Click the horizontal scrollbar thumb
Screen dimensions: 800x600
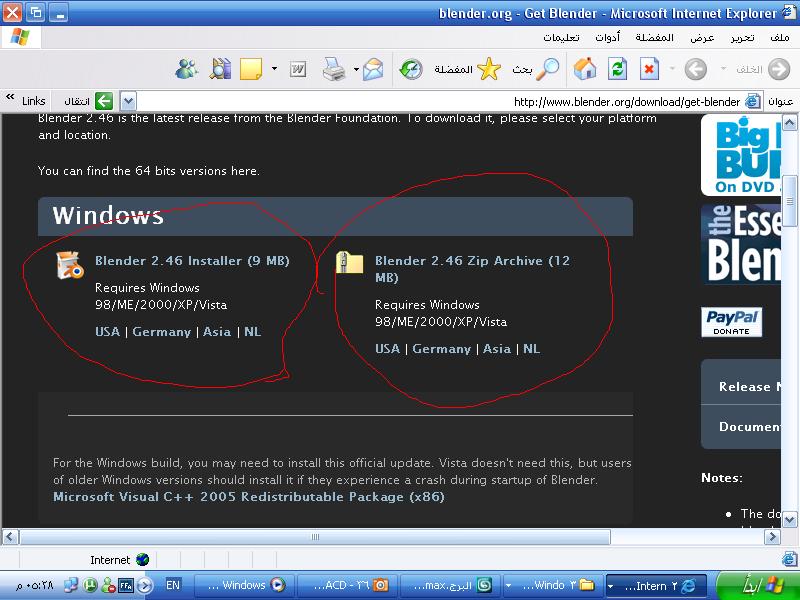coord(315,537)
